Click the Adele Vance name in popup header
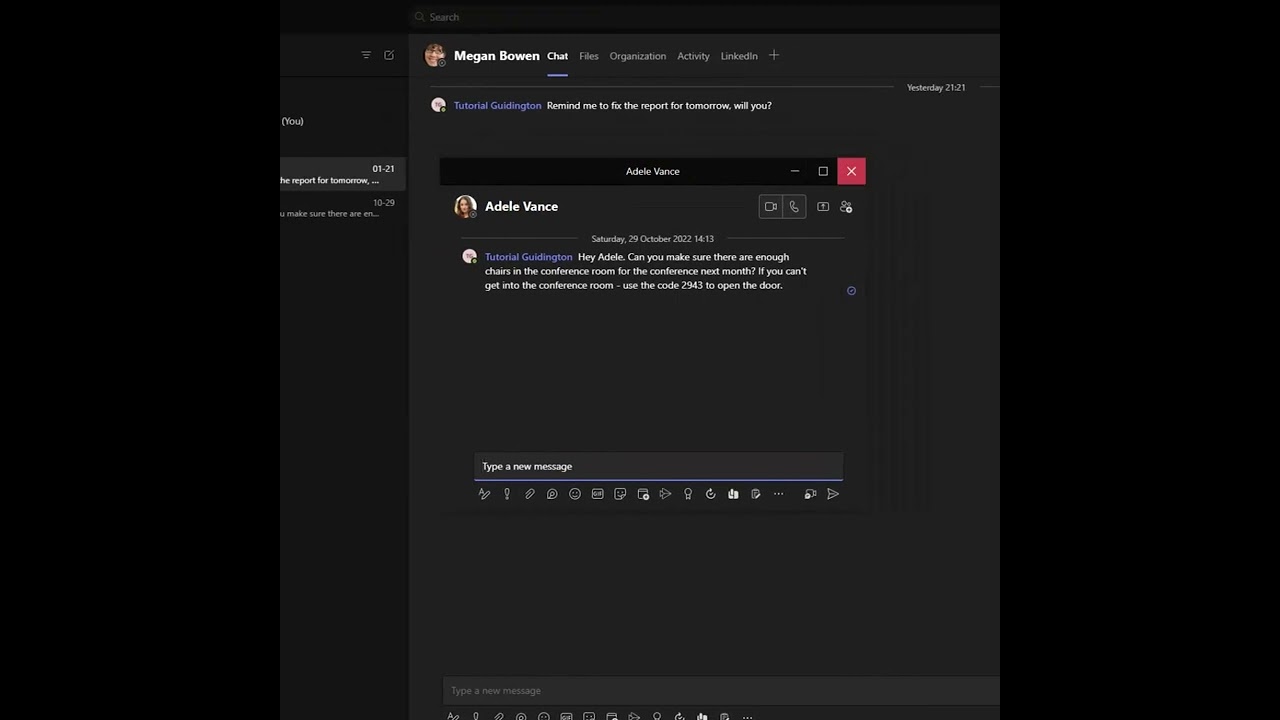 point(521,207)
